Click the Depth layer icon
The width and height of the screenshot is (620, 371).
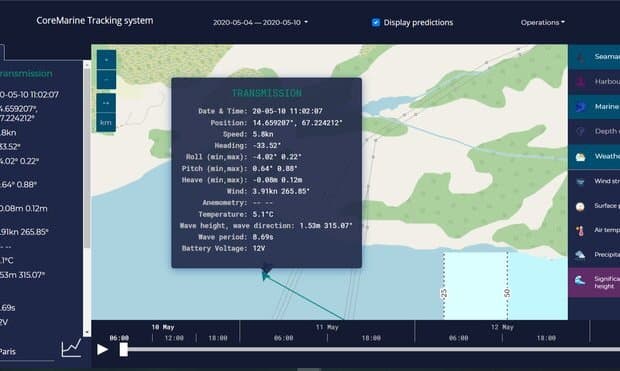coord(580,131)
